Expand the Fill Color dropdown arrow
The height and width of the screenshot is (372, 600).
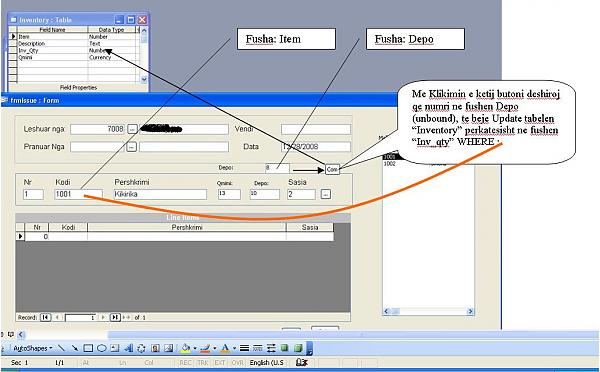point(195,348)
